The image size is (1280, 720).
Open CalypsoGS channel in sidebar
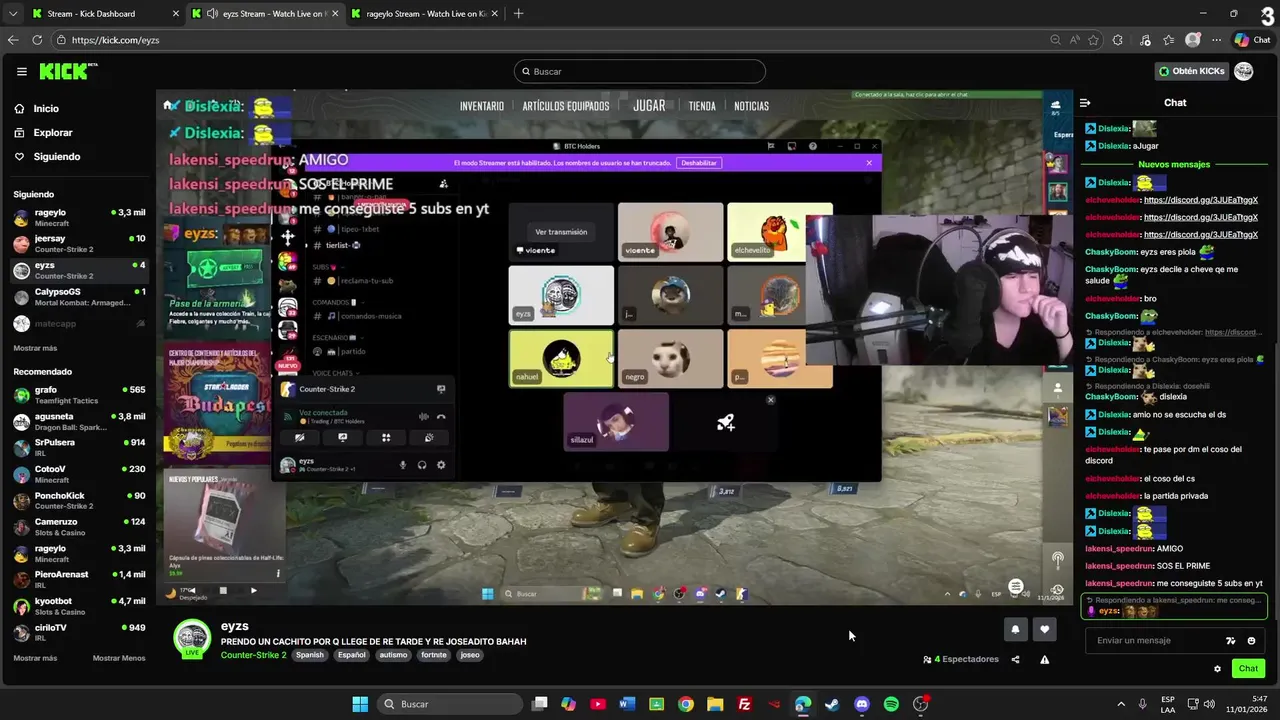[78, 297]
